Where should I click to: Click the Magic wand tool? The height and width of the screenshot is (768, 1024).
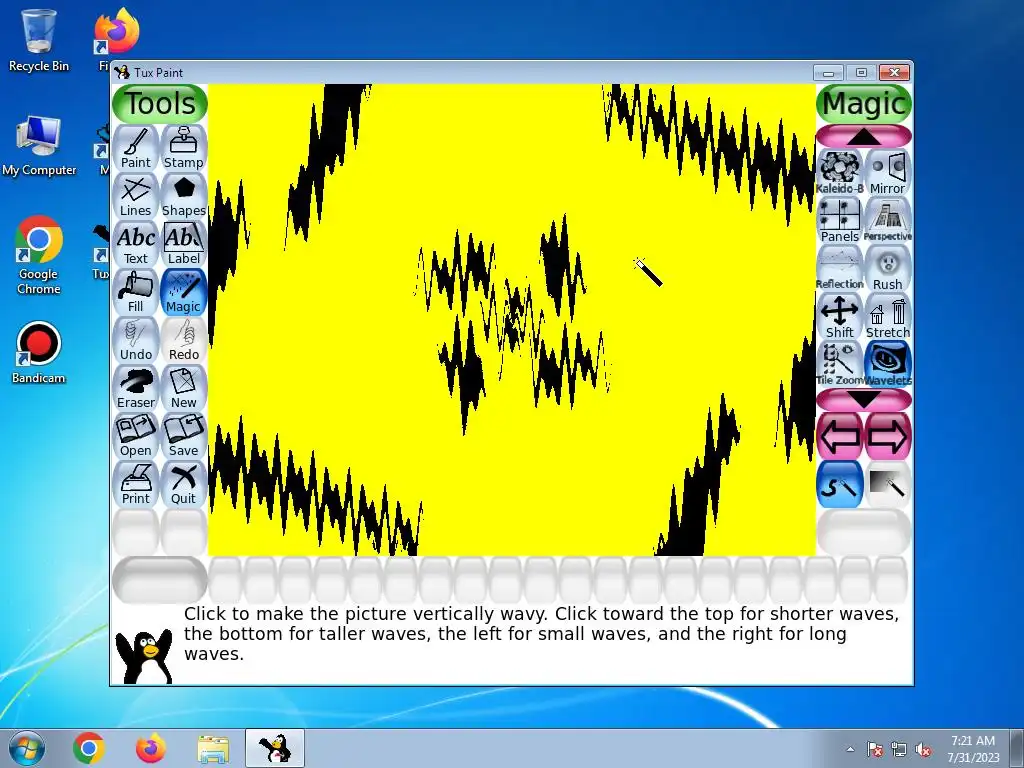point(184,292)
